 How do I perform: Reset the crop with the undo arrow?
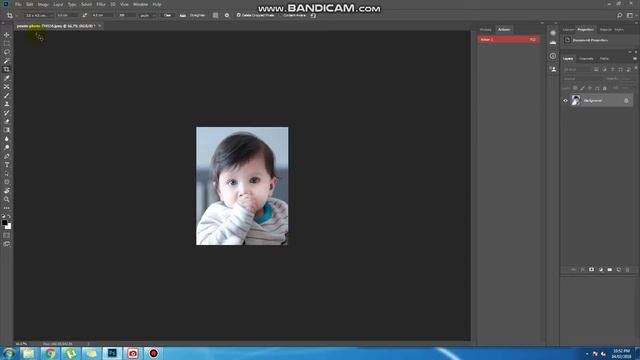pyautogui.click(x=313, y=16)
